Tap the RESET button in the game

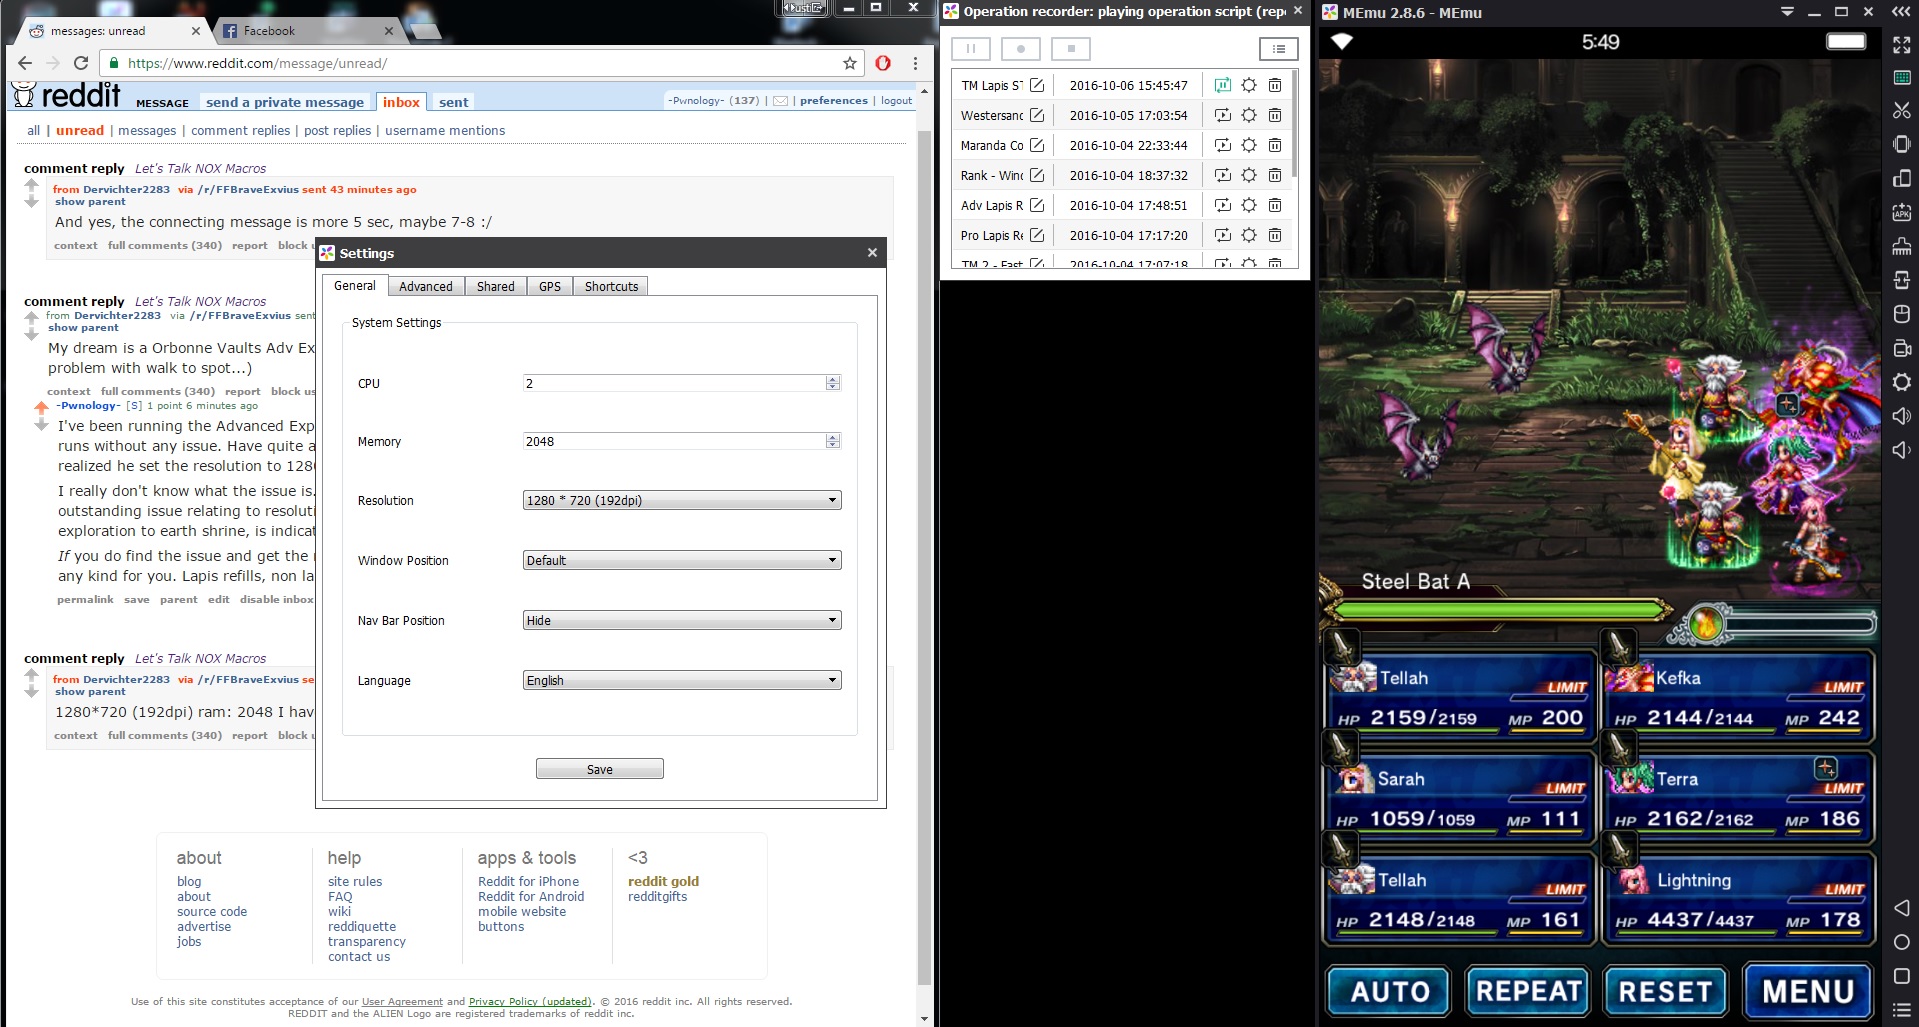pos(1666,991)
